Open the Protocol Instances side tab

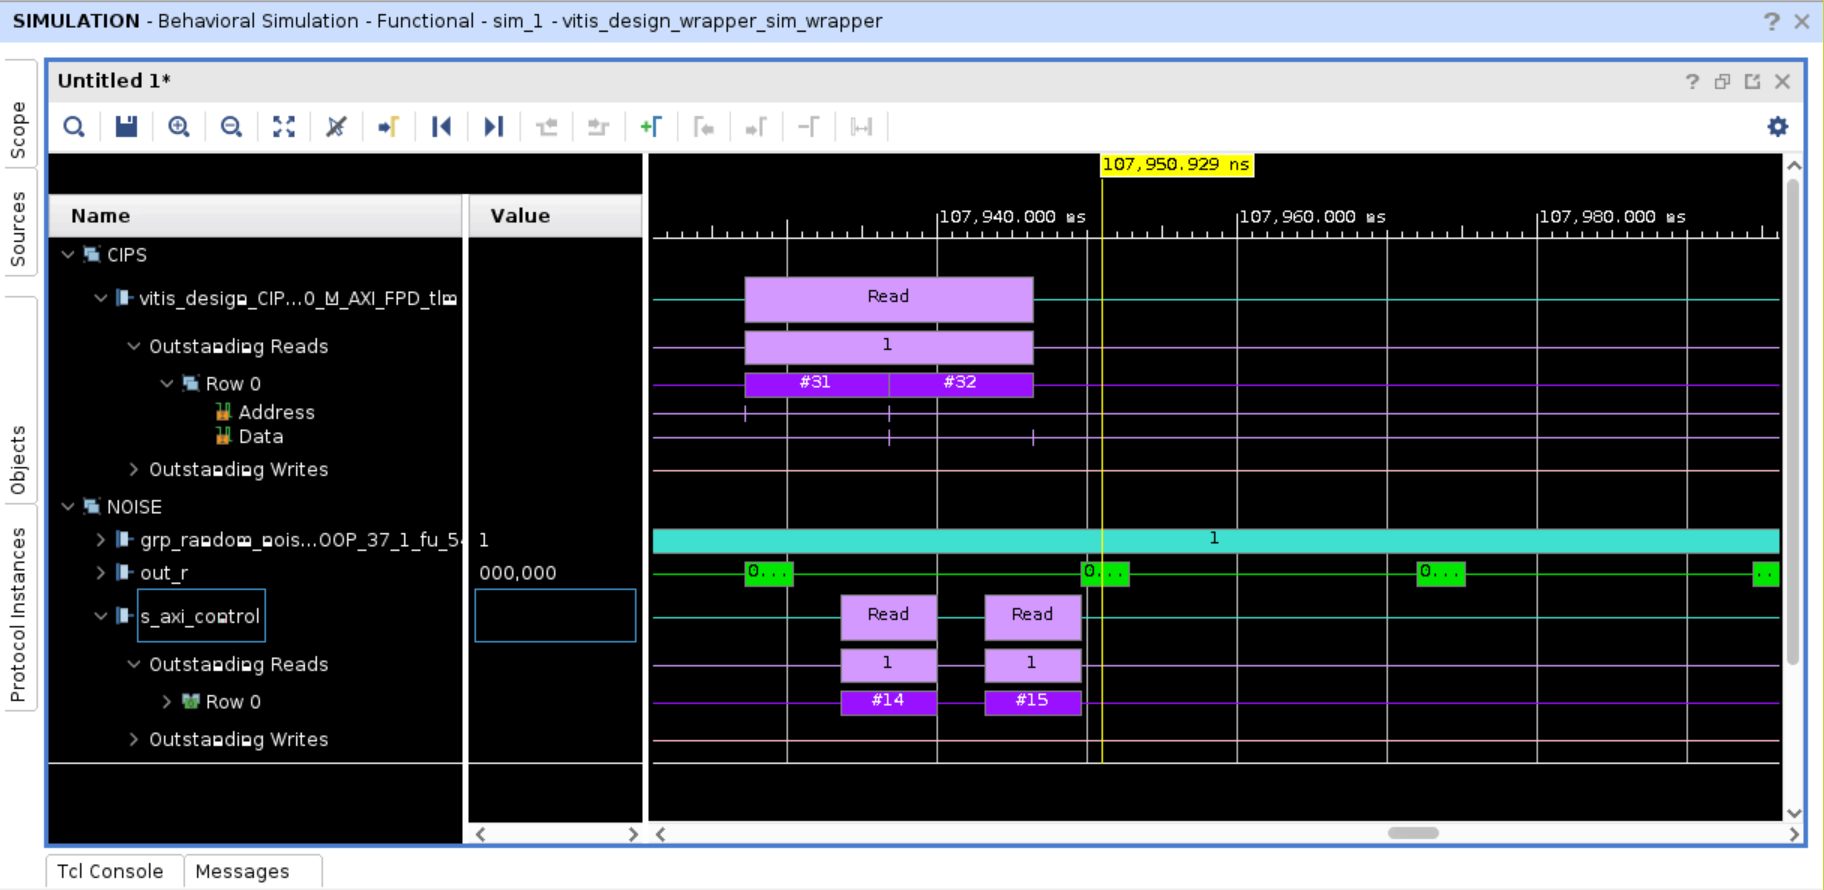pos(18,614)
